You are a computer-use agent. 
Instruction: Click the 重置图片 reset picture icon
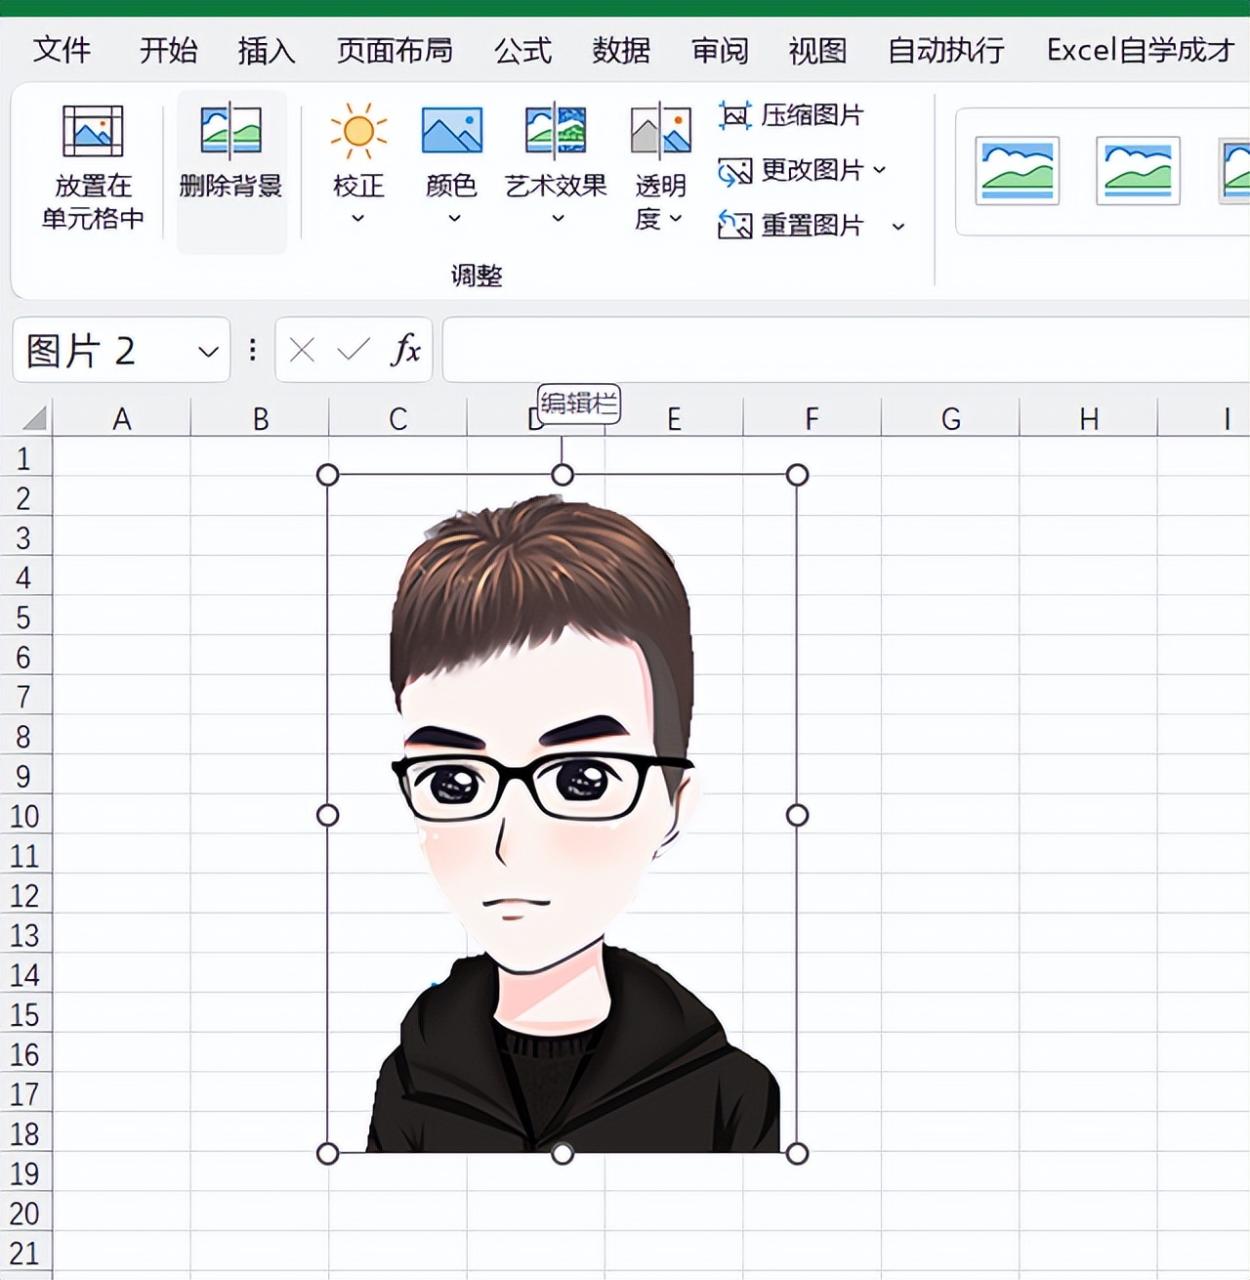pos(734,225)
